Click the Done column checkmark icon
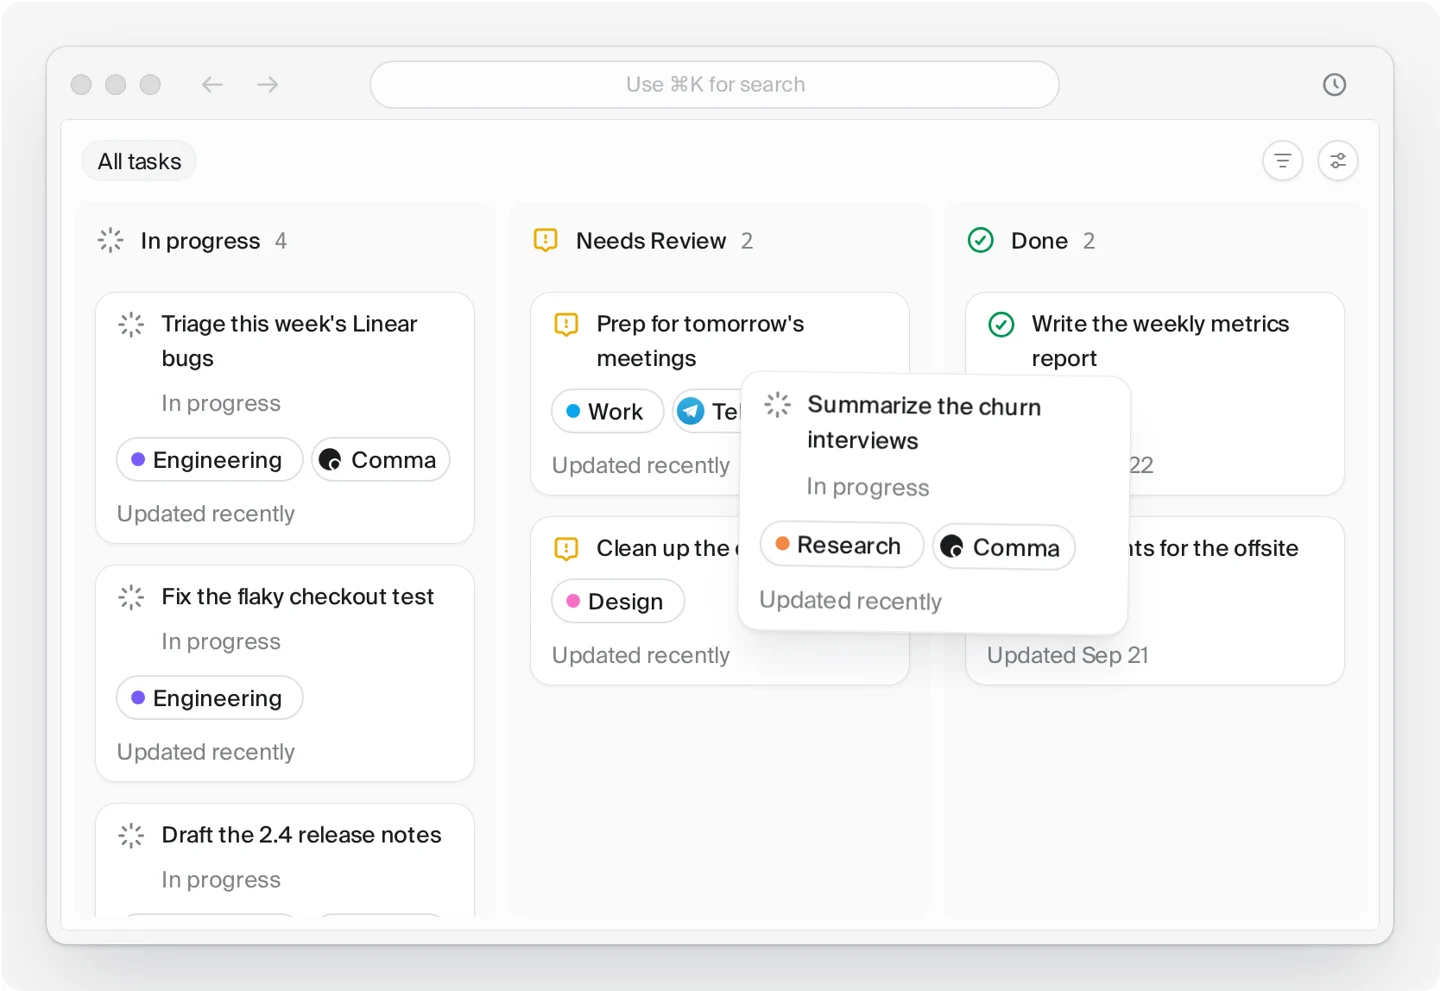This screenshot has height=991, width=1440. [981, 240]
